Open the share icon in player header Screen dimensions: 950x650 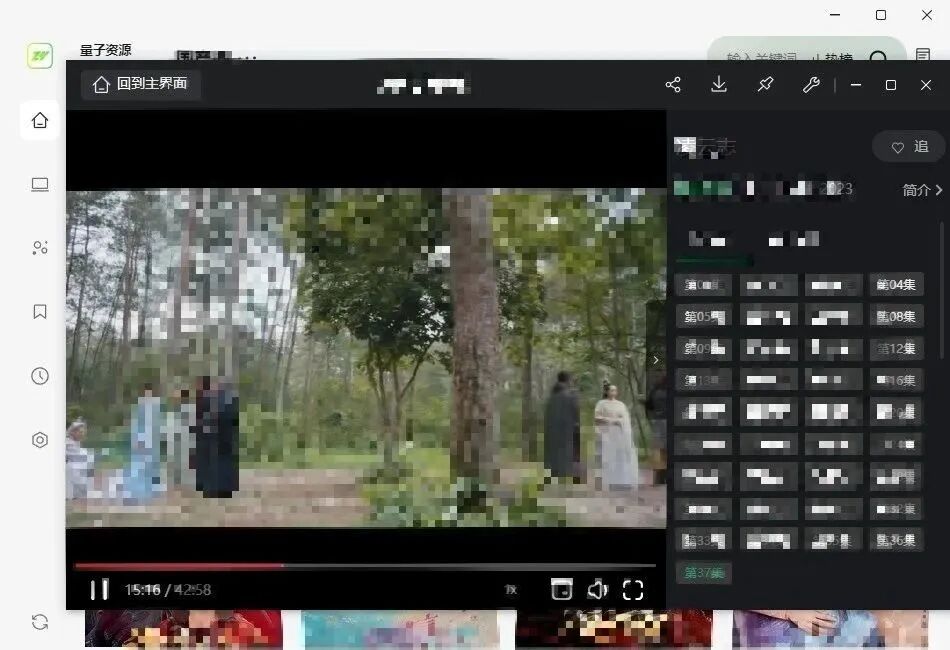pos(673,84)
